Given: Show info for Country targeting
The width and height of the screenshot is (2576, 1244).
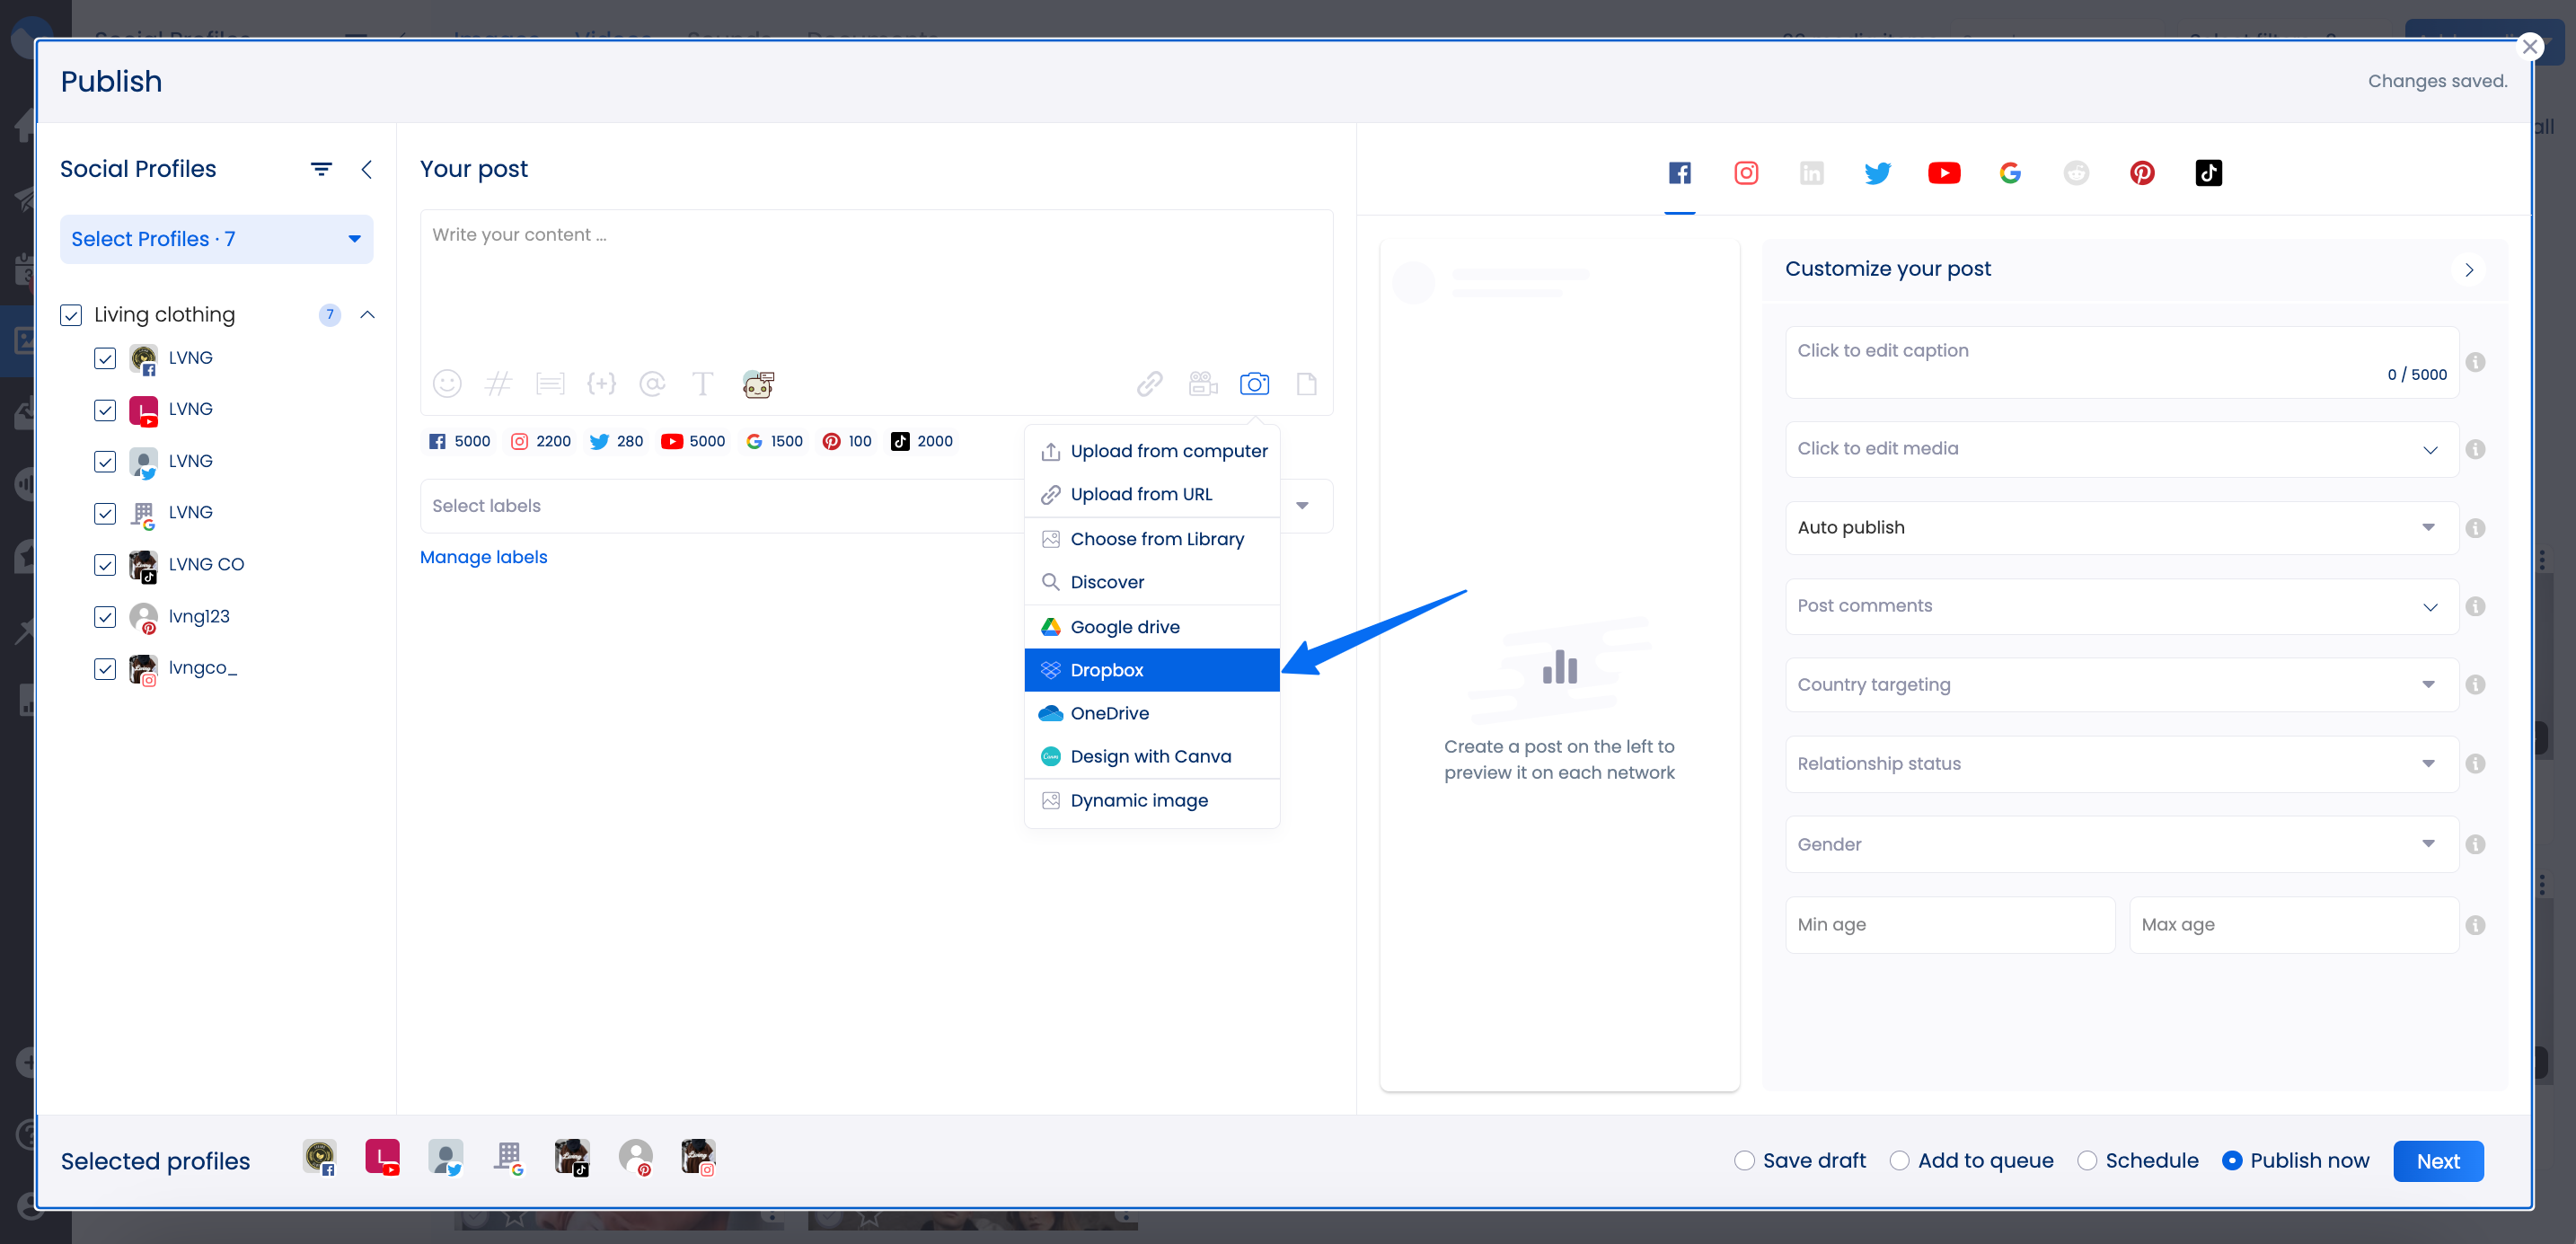Looking at the screenshot, I should (2475, 685).
